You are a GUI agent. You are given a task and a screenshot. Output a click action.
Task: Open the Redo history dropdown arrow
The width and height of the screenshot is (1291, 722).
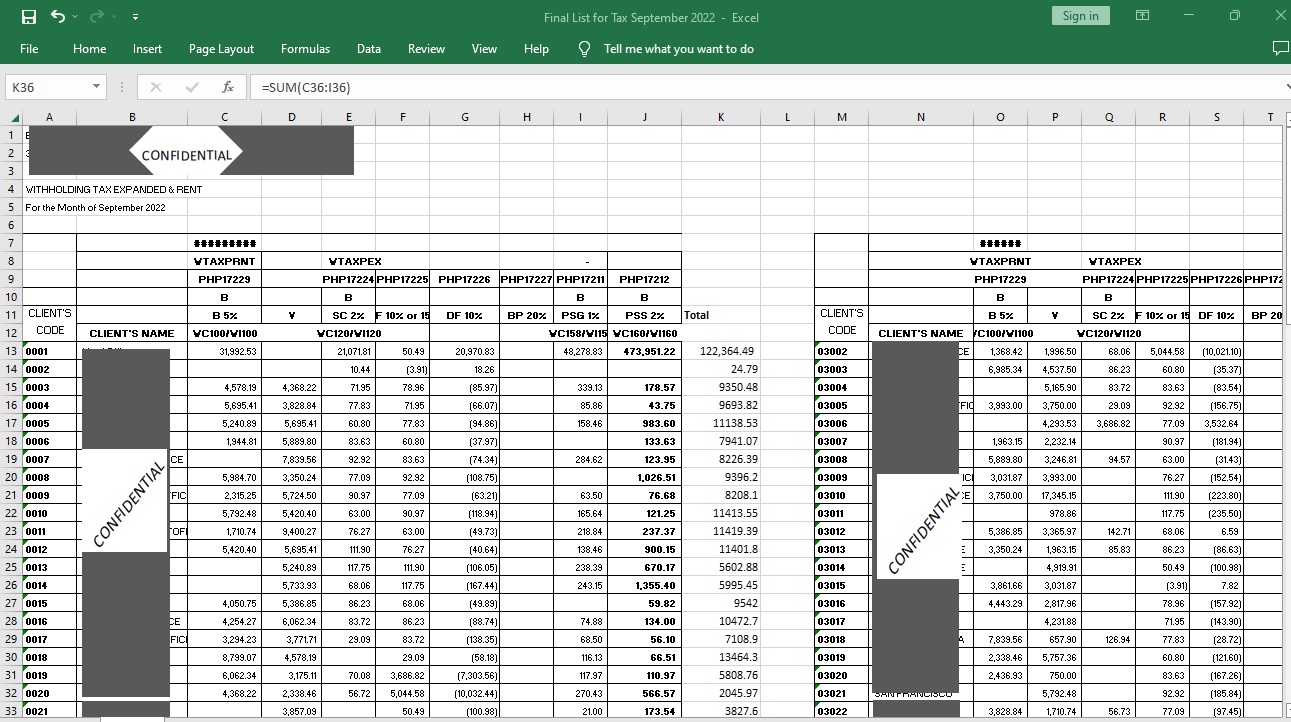pyautogui.click(x=115, y=16)
